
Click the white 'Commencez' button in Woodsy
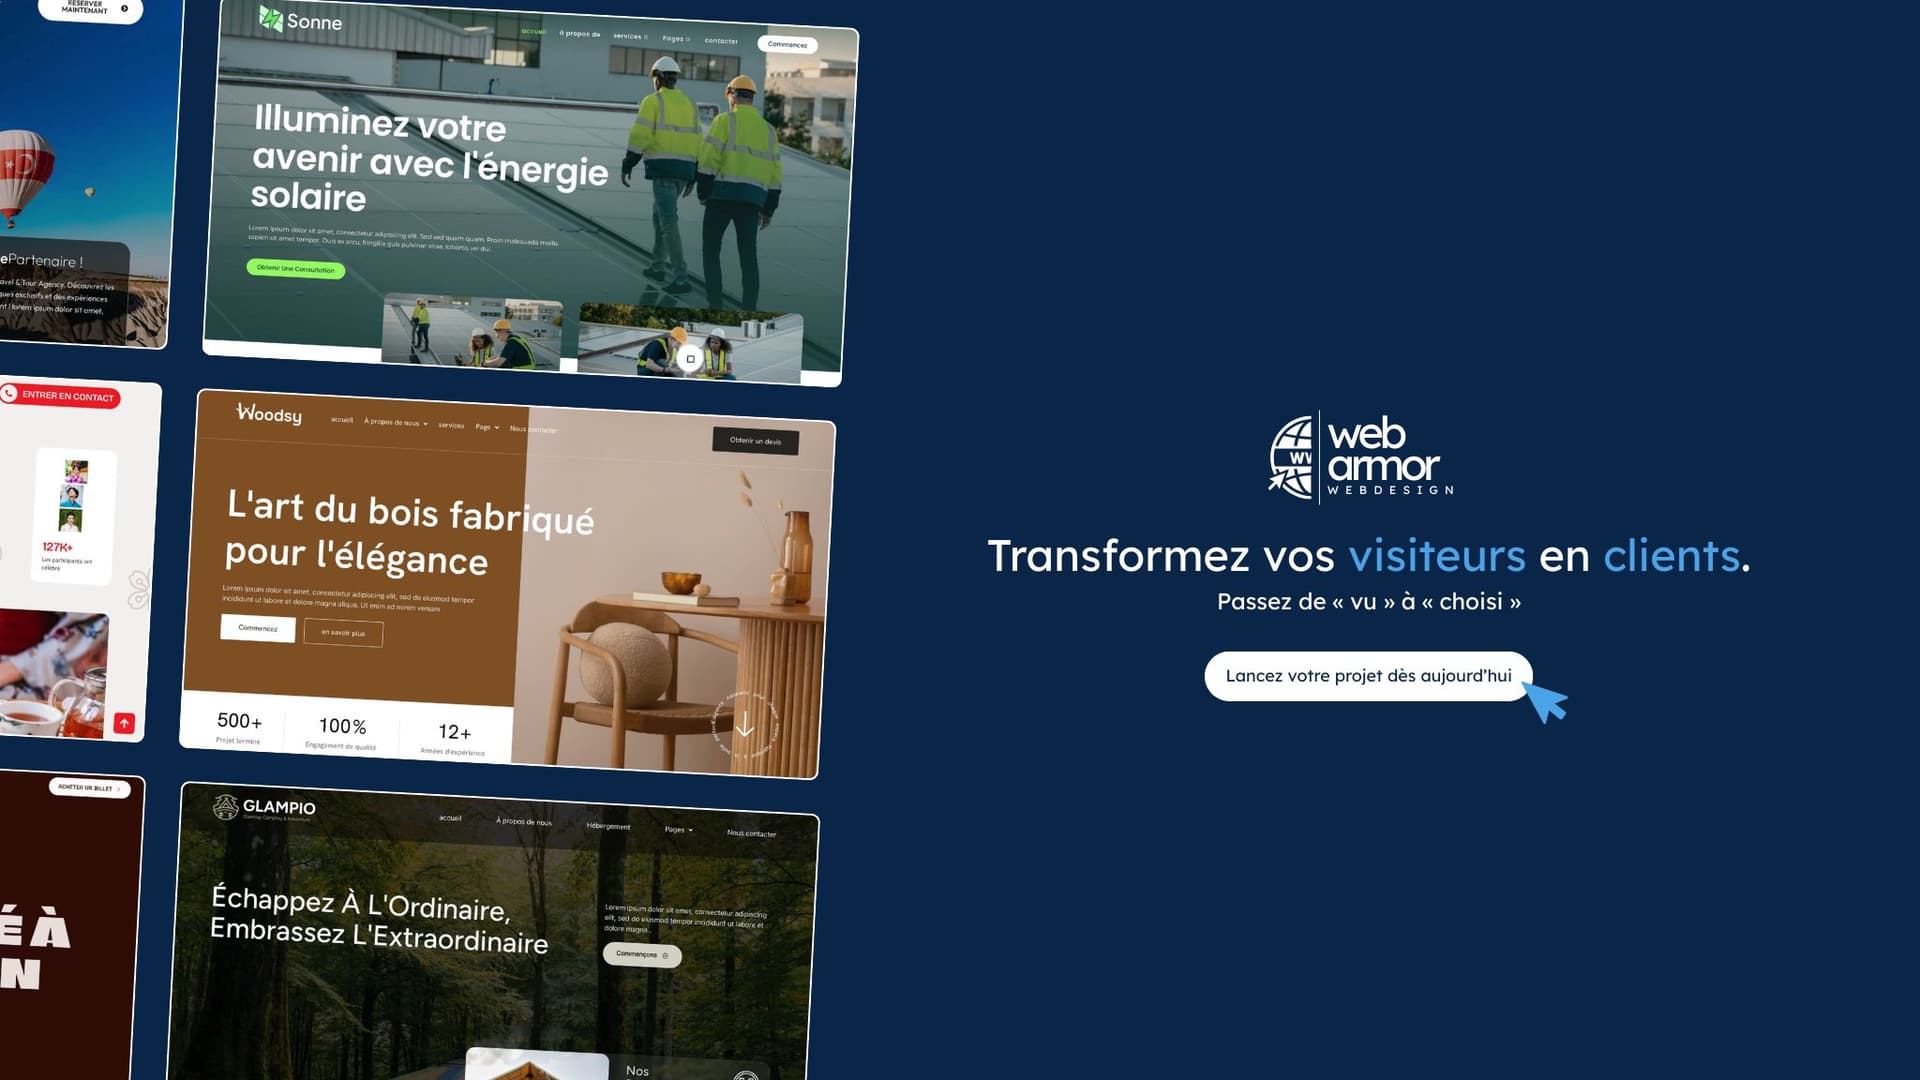click(258, 628)
